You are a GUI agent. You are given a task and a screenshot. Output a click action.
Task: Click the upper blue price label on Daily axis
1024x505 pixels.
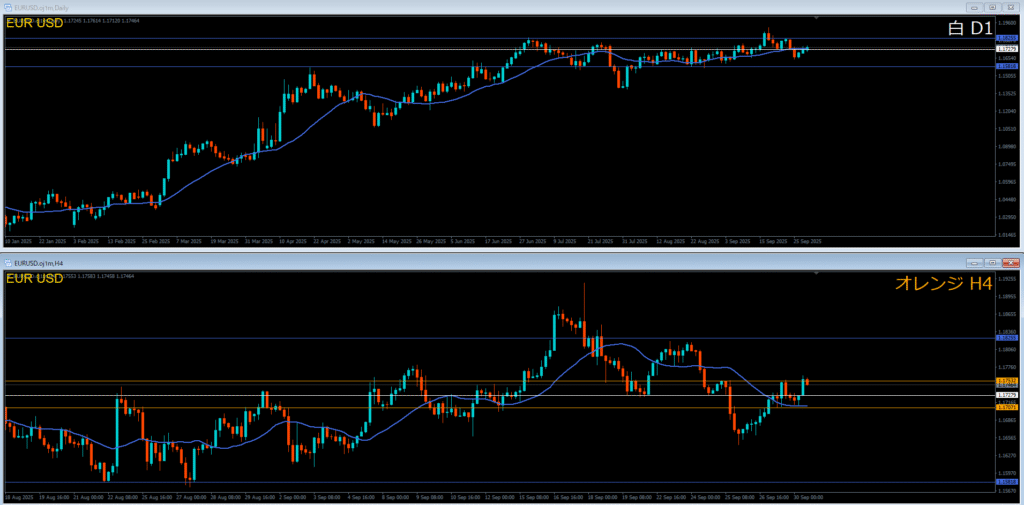(1006, 38)
